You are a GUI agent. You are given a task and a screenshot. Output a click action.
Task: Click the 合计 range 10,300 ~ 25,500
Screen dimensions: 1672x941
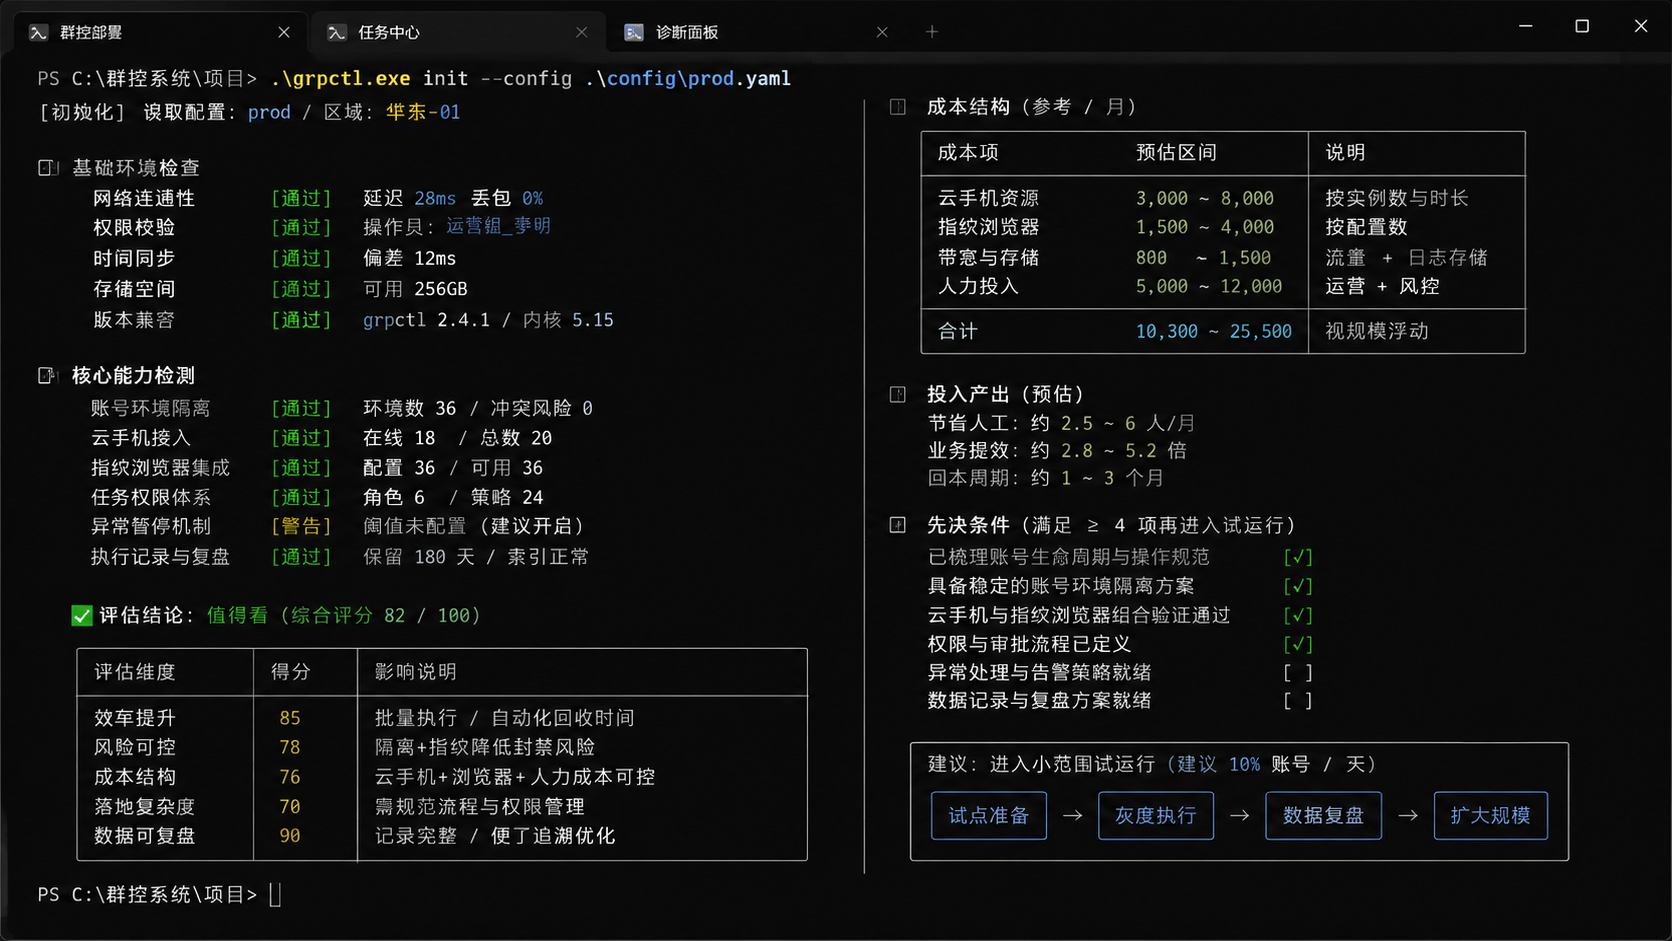pos(1213,331)
